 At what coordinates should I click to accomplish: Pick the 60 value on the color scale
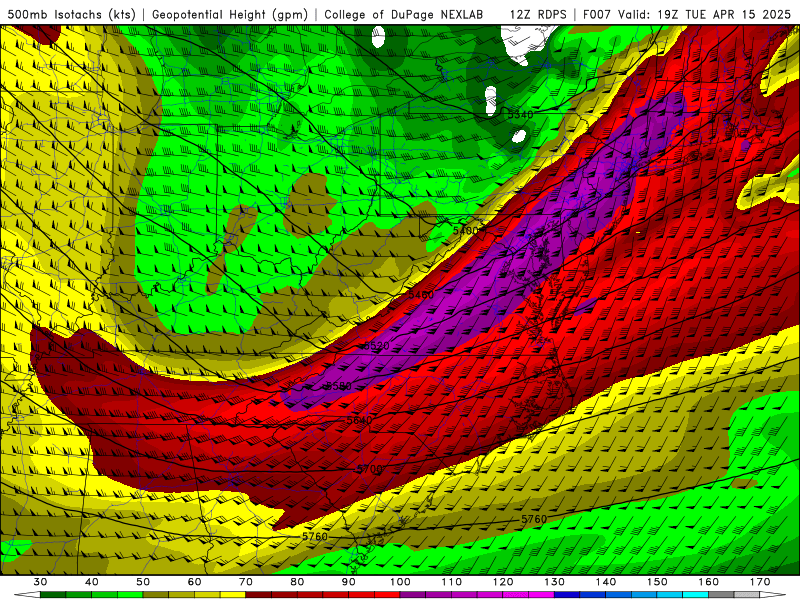coord(194,582)
